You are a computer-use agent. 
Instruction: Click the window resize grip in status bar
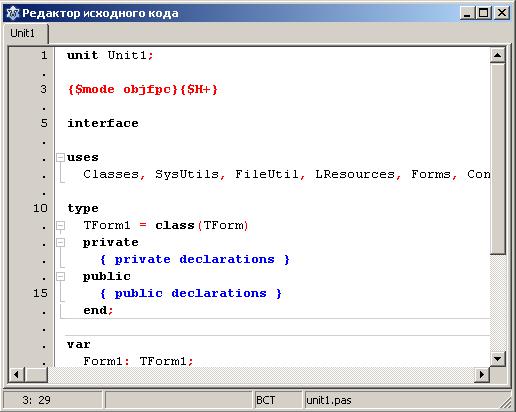(x=505, y=403)
